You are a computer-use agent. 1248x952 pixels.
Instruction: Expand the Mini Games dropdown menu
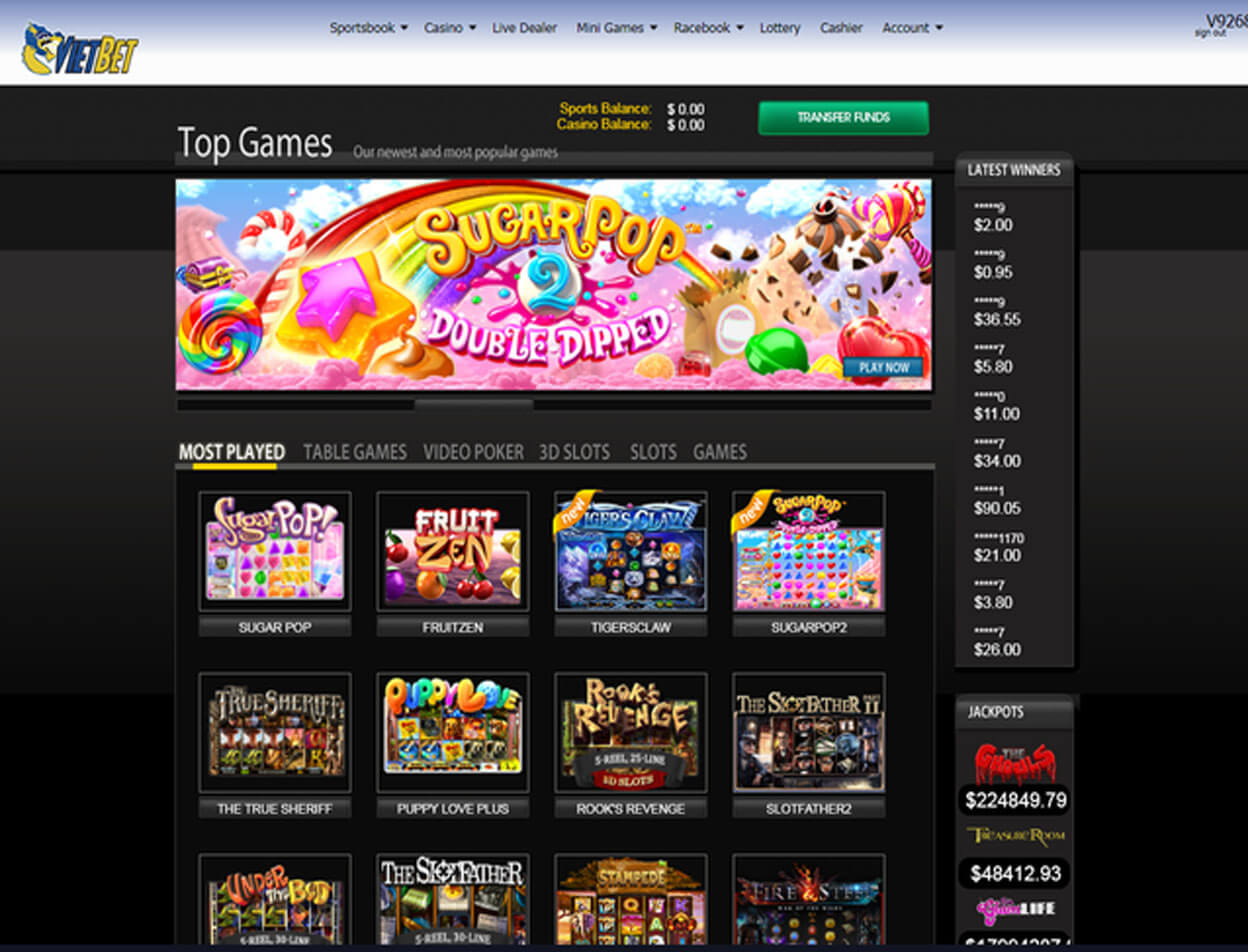[616, 28]
